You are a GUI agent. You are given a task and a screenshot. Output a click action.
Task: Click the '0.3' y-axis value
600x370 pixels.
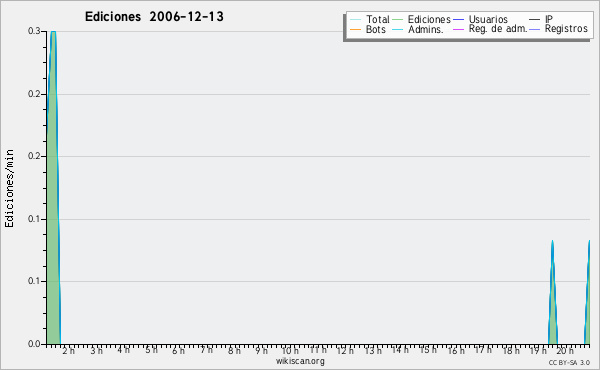pyautogui.click(x=34, y=31)
